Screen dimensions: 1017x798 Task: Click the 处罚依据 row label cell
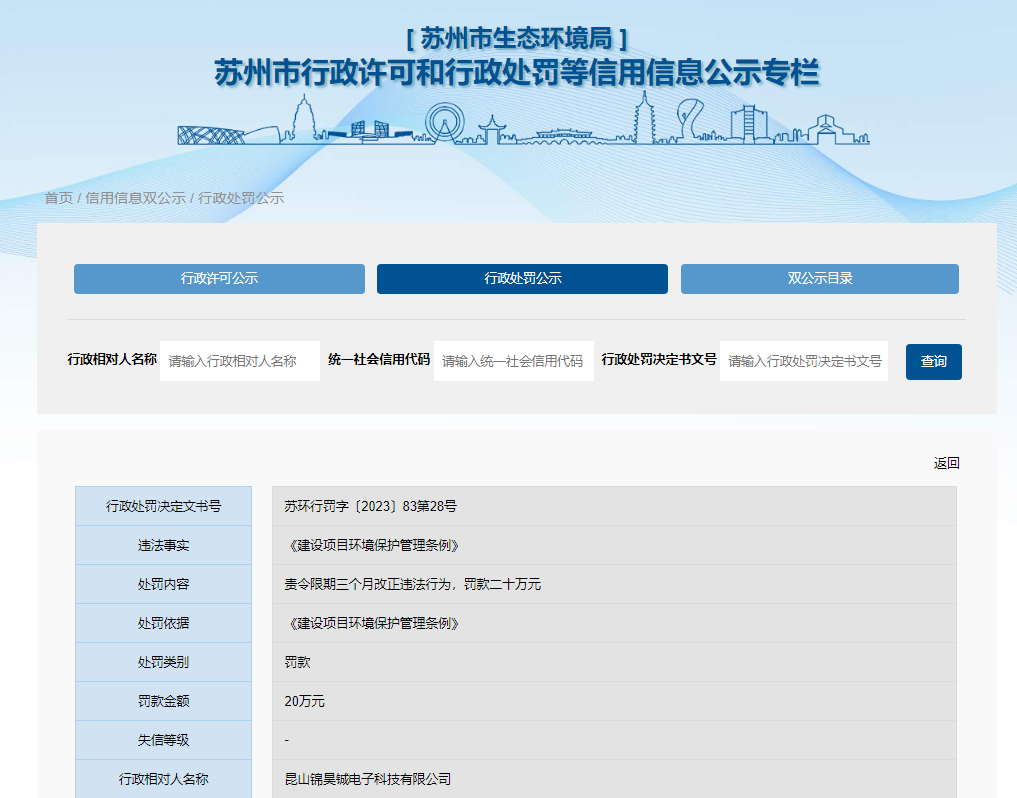click(x=163, y=623)
